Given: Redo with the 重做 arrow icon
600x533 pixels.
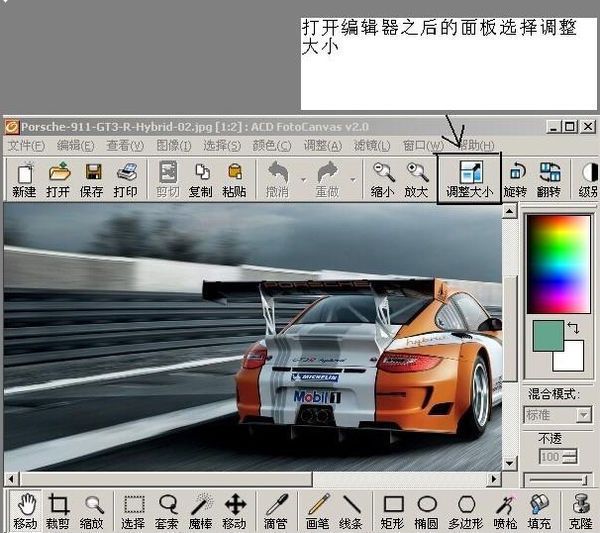Looking at the screenshot, I should [328, 179].
